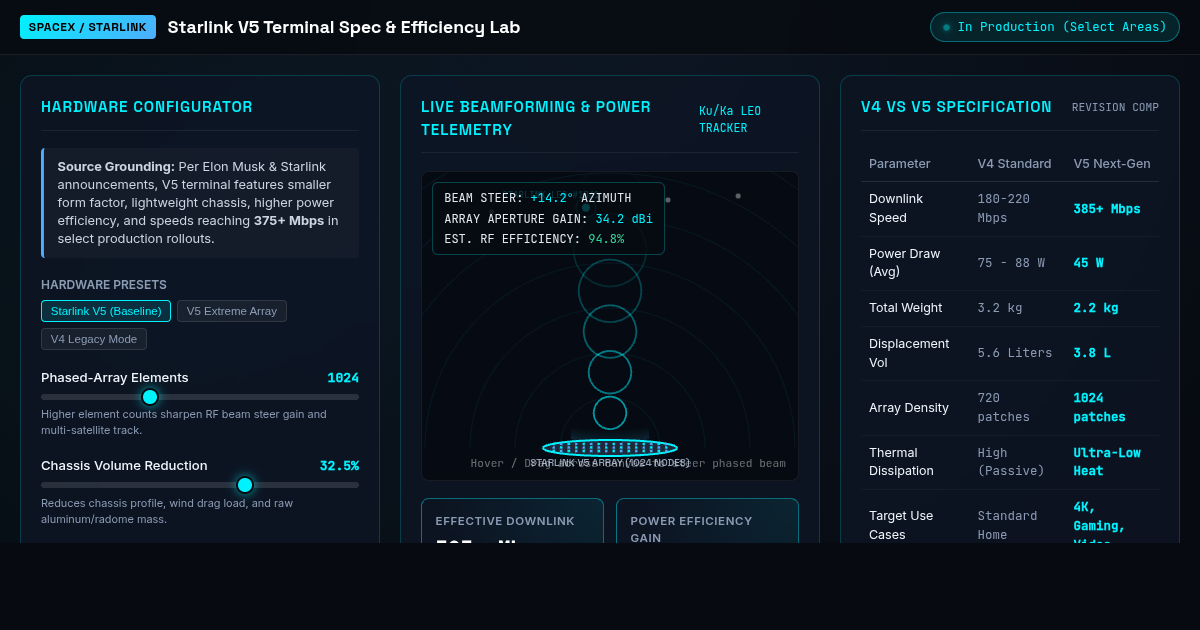Image resolution: width=1200 pixels, height=630 pixels.
Task: Click the Ultra-Low Heat value
Action: [1107, 462]
